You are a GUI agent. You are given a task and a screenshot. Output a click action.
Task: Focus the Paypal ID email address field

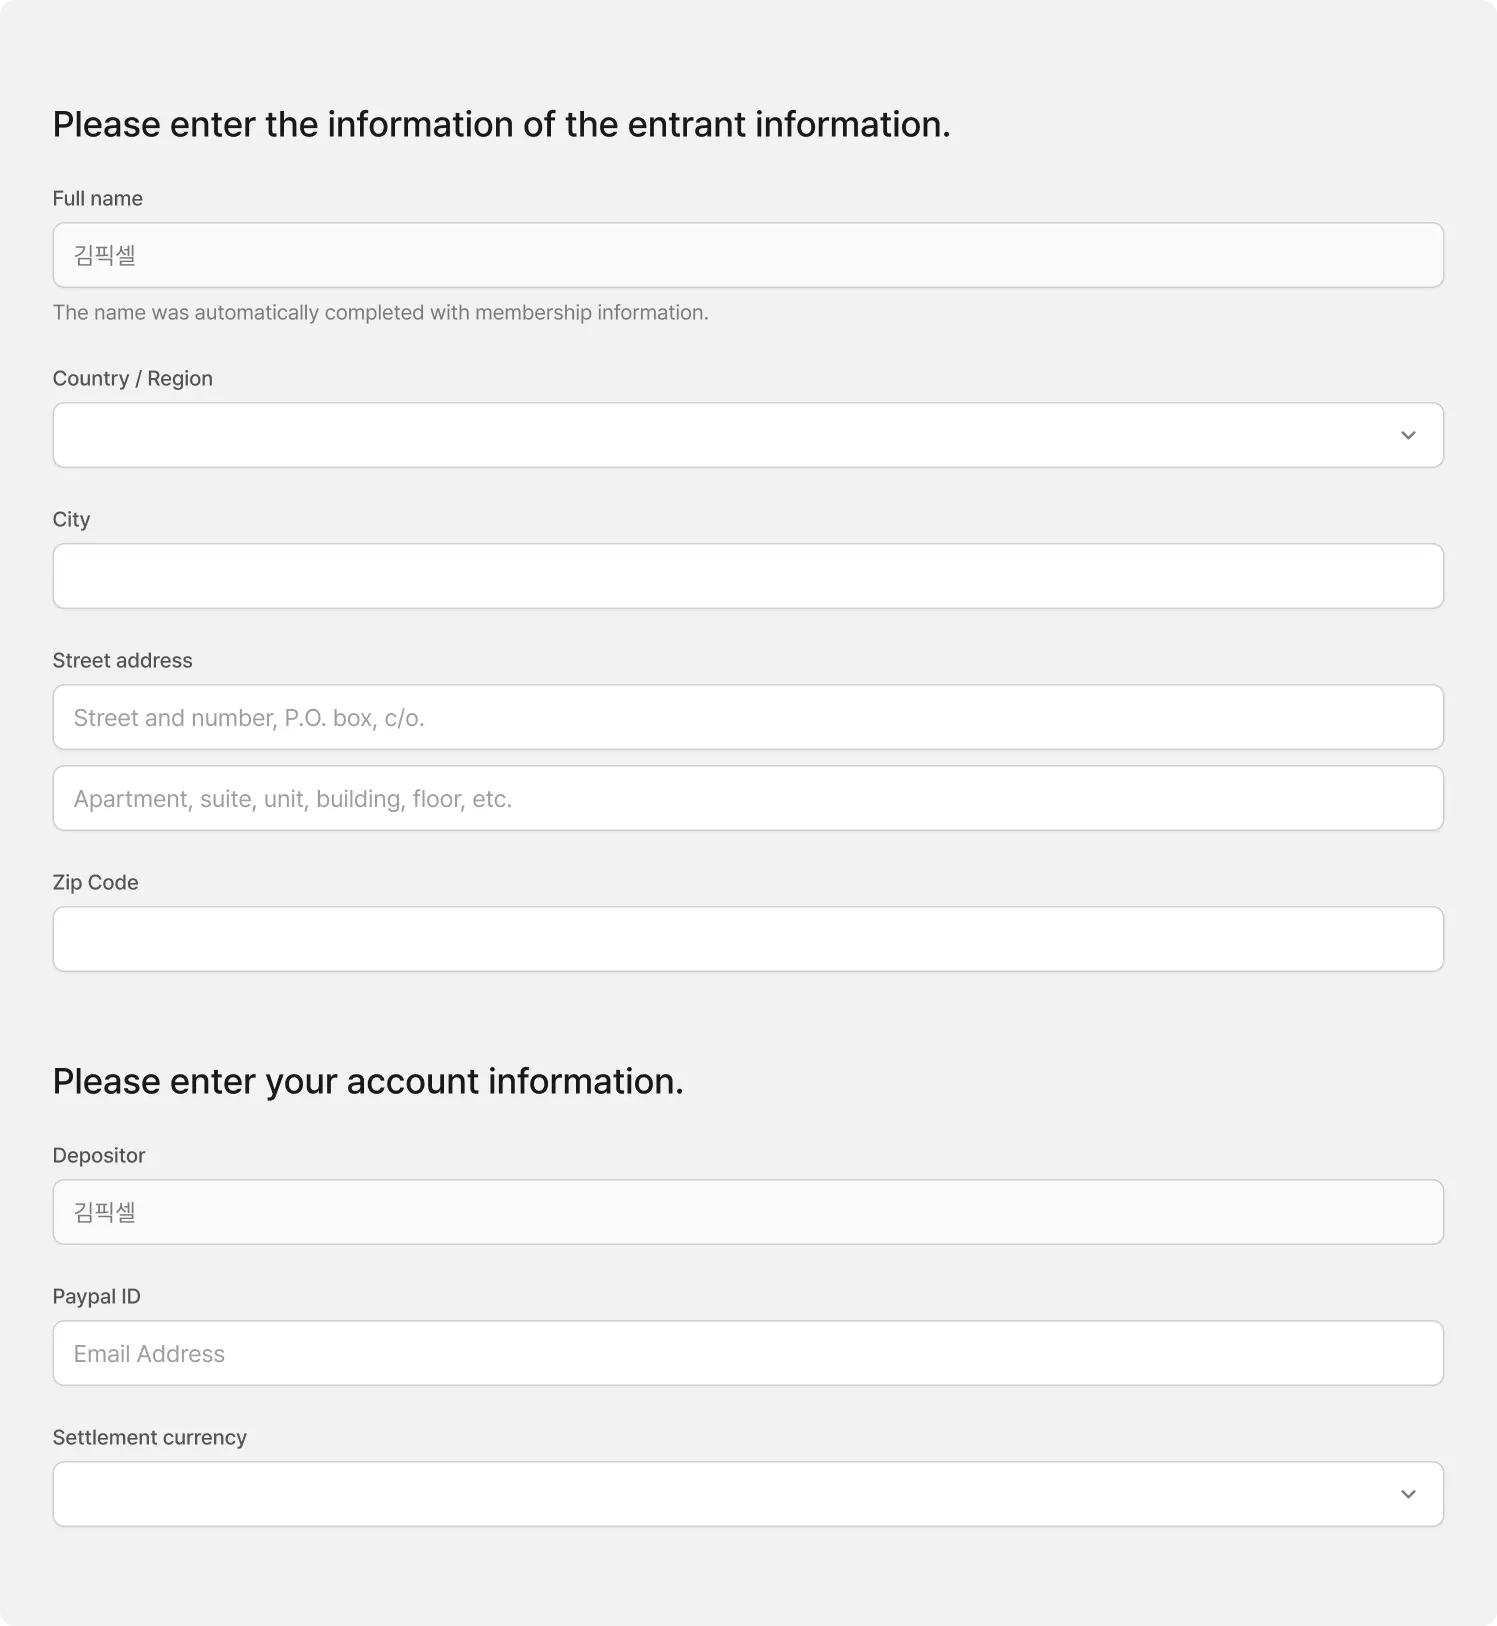[x=747, y=1353]
